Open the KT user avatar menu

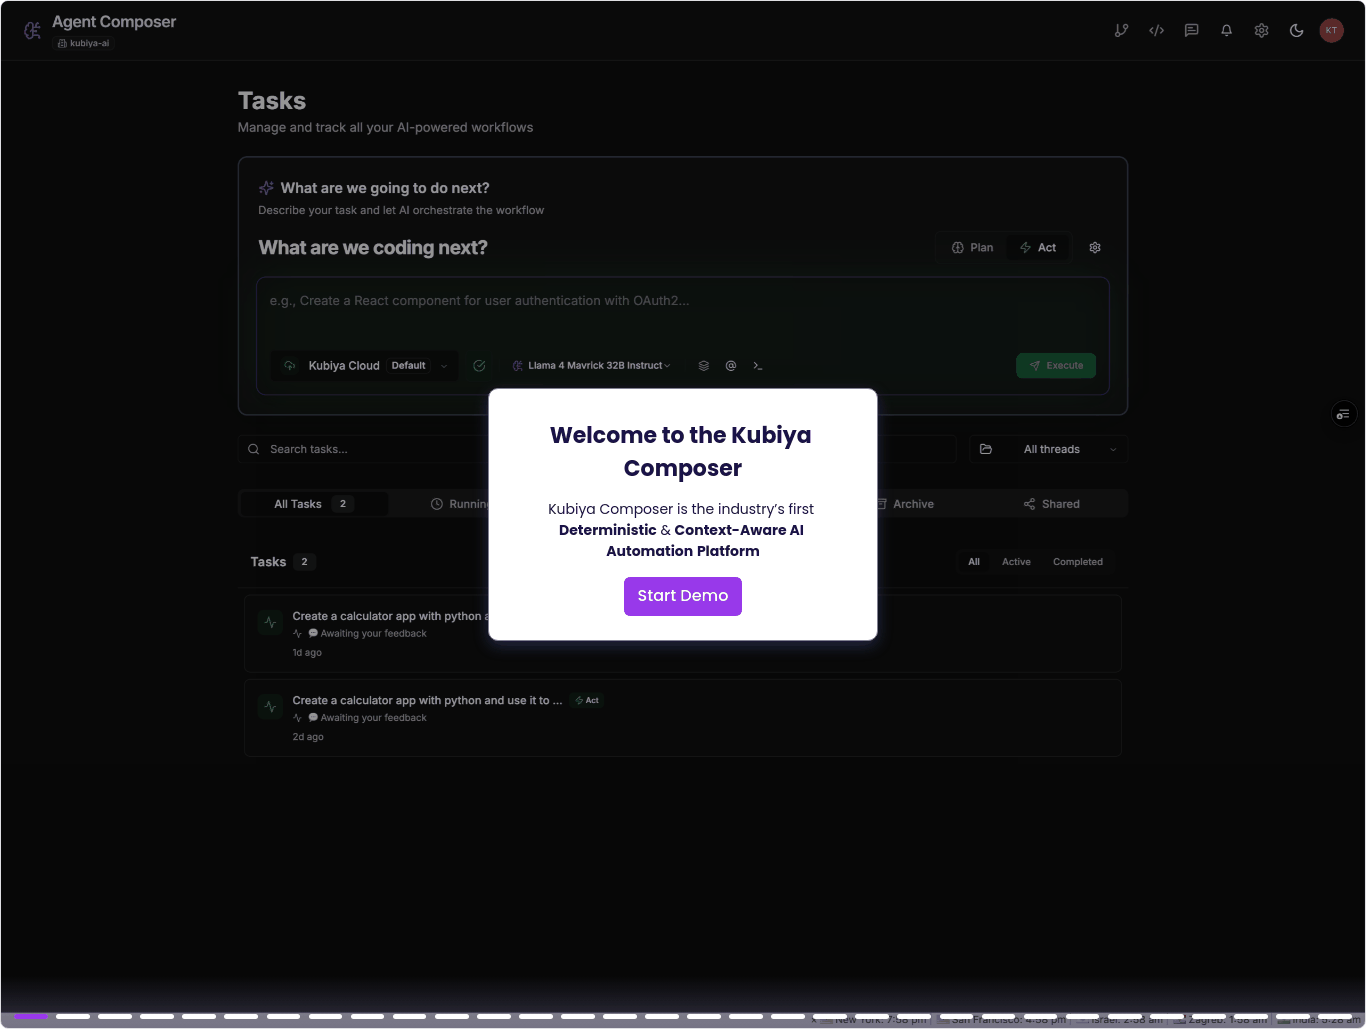point(1331,31)
